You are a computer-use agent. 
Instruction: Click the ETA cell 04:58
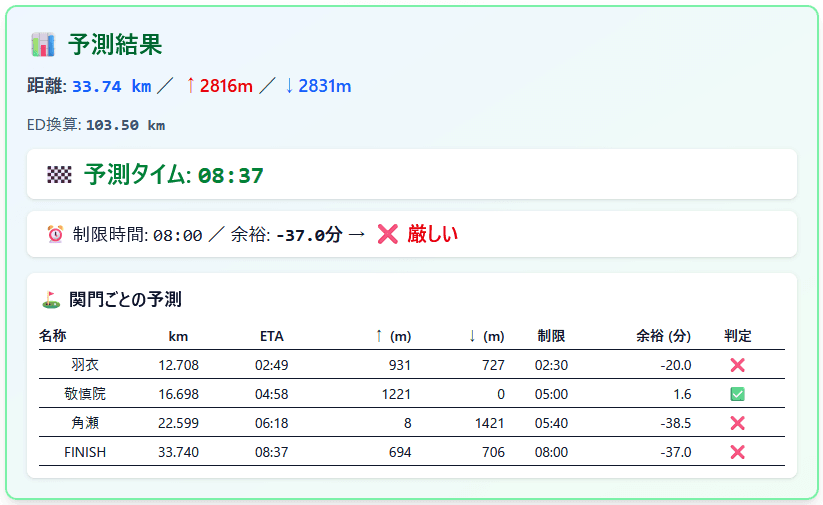[272, 394]
